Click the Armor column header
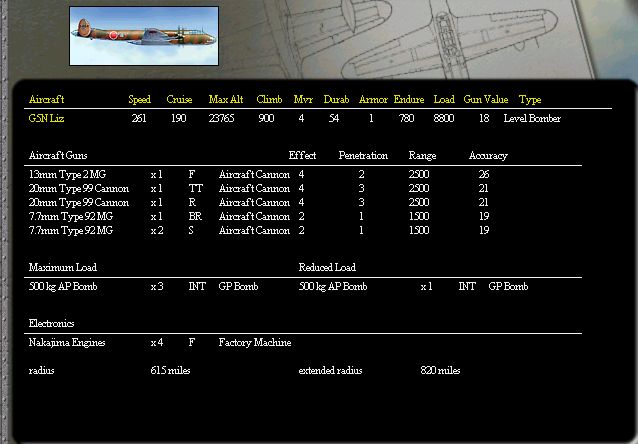 pos(373,99)
